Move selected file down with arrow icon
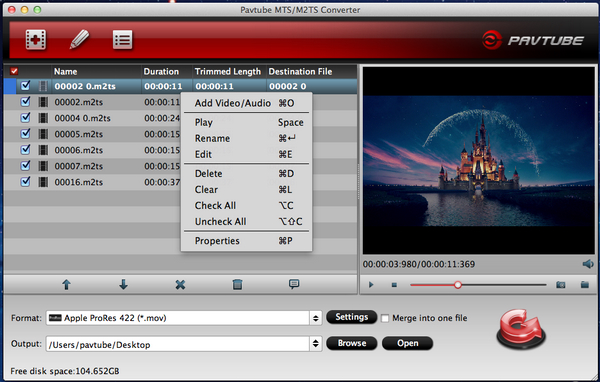 [x=123, y=284]
